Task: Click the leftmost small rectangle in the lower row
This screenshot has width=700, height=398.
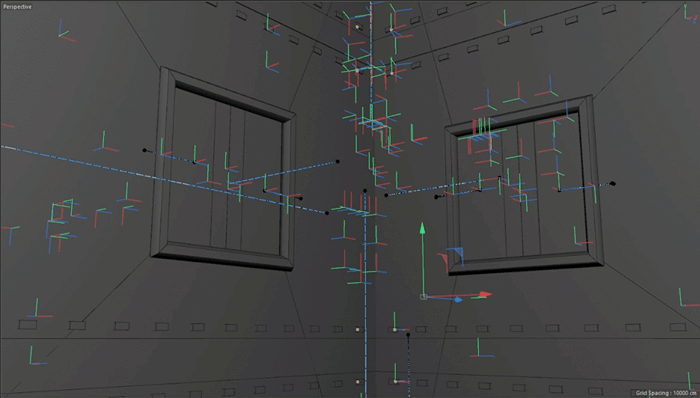Action: pyautogui.click(x=27, y=325)
